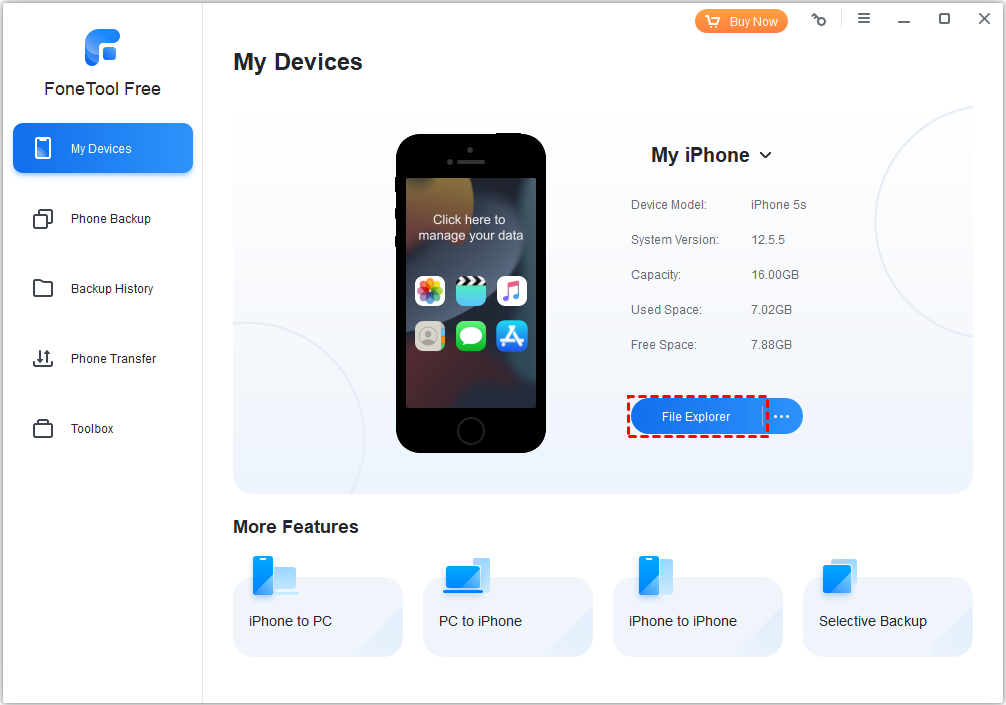Open Phone Transfer in the sidebar

(103, 359)
